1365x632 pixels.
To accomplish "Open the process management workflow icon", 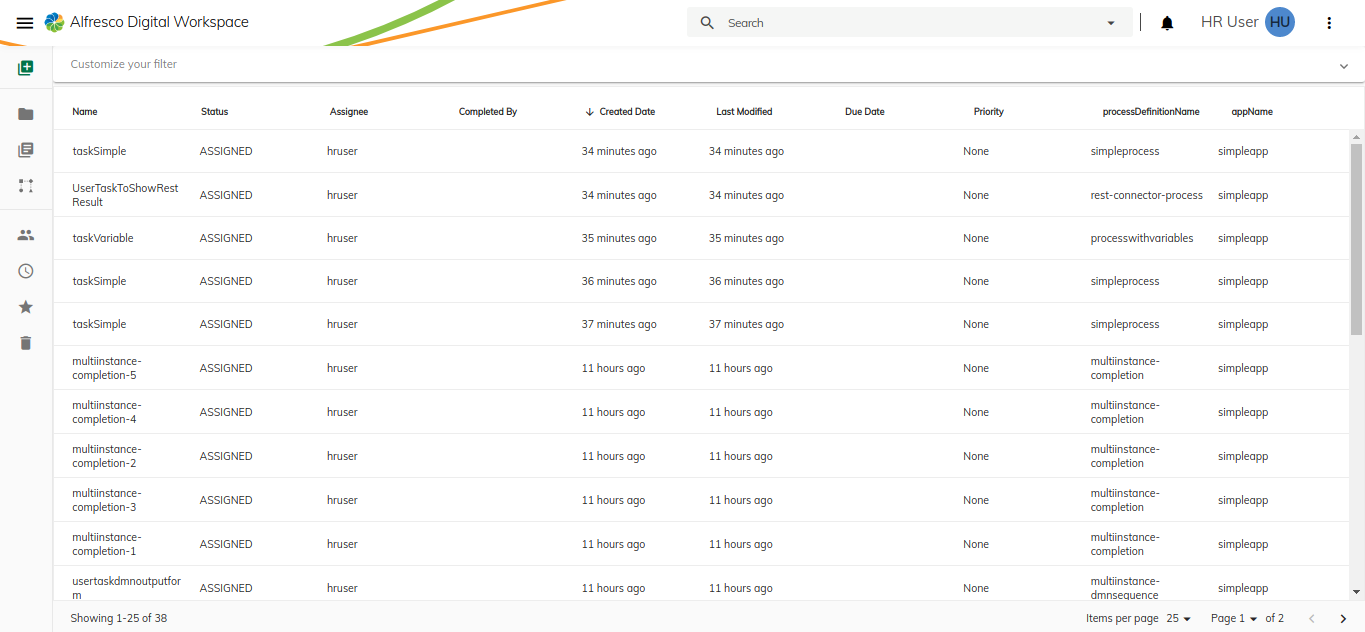I will click(26, 186).
